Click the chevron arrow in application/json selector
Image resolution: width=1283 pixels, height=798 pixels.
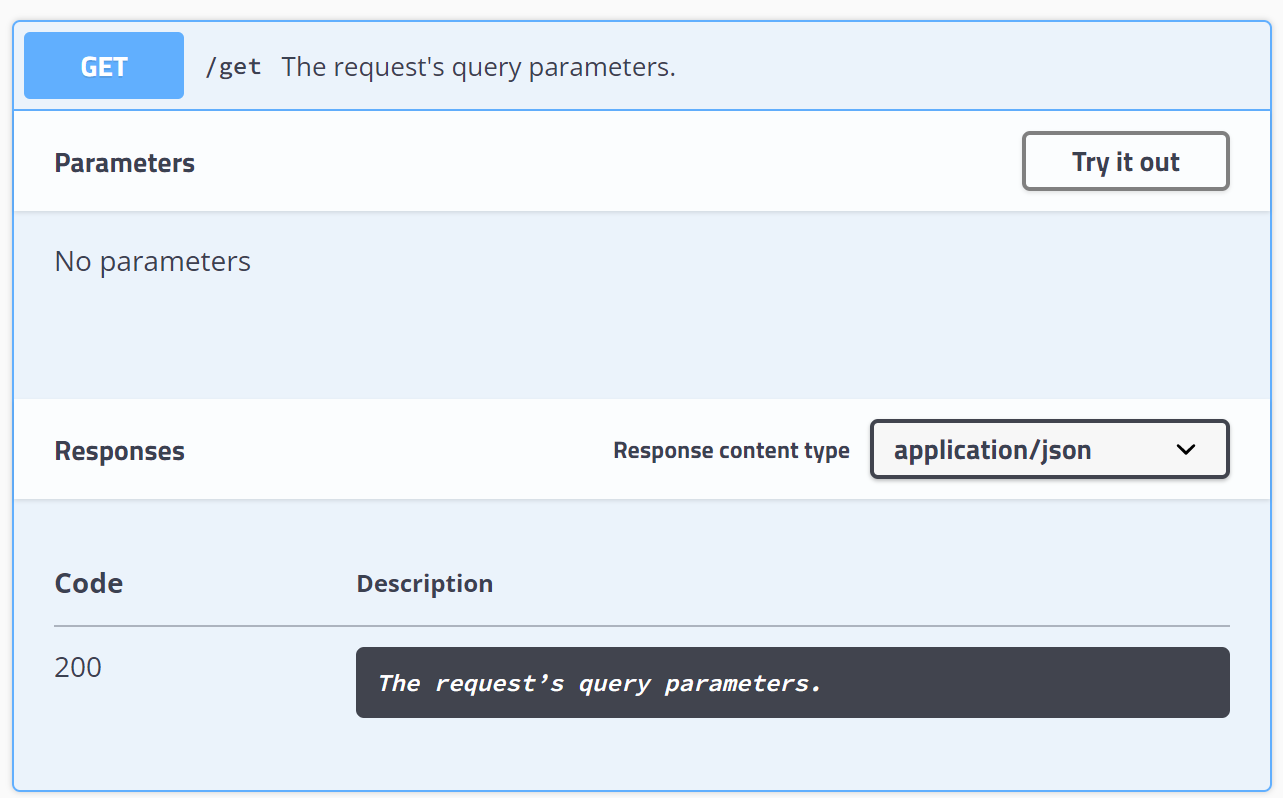click(1186, 450)
